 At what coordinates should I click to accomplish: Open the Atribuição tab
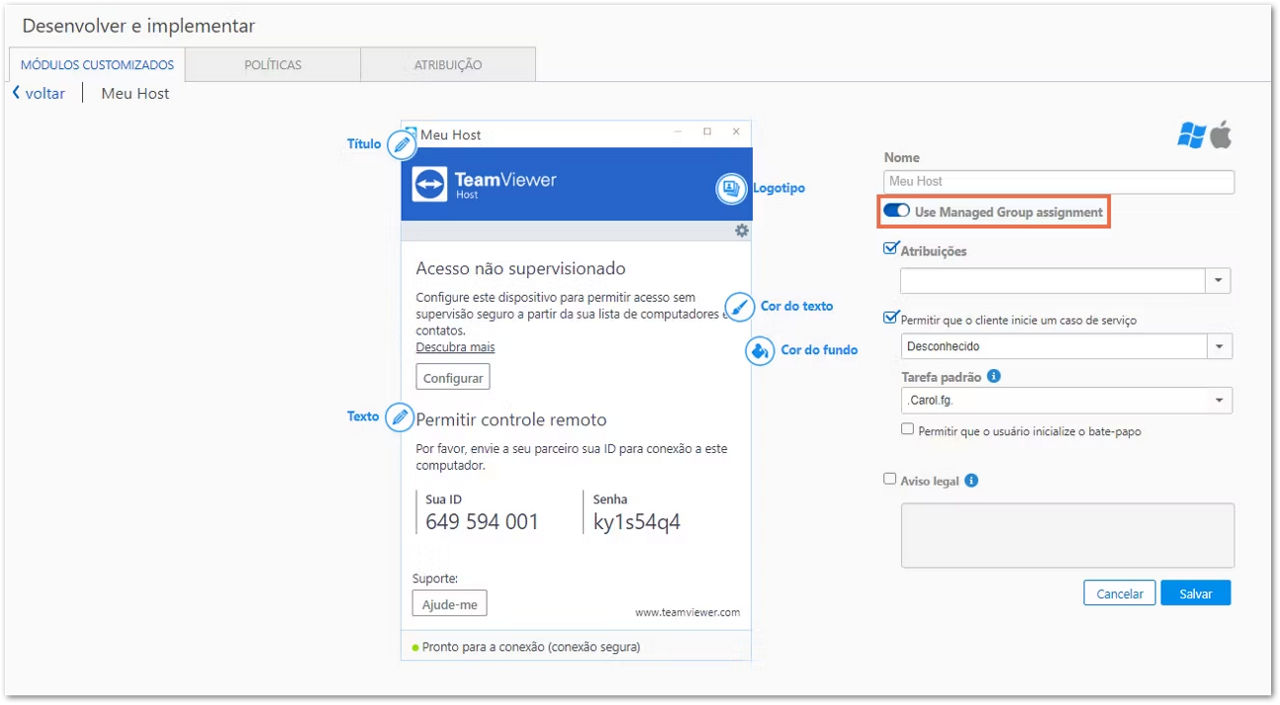(448, 65)
